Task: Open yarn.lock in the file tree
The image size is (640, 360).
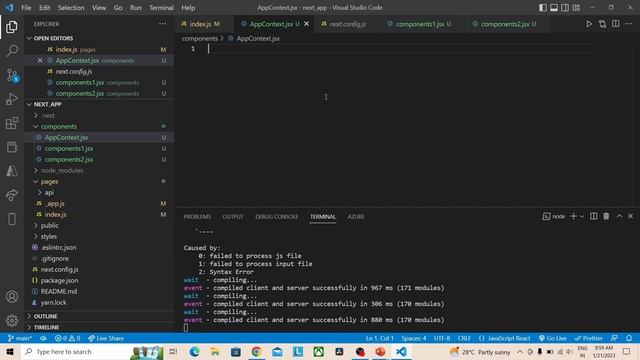Action: (99, 302)
